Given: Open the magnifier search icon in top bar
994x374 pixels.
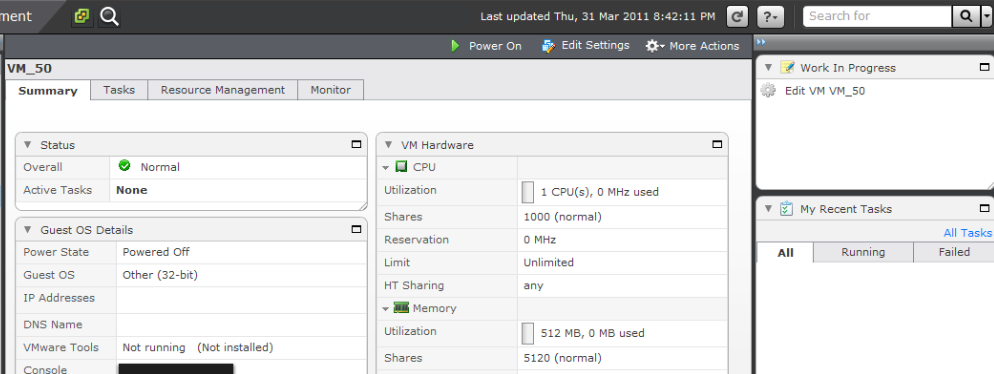Looking at the screenshot, I should coord(110,16).
